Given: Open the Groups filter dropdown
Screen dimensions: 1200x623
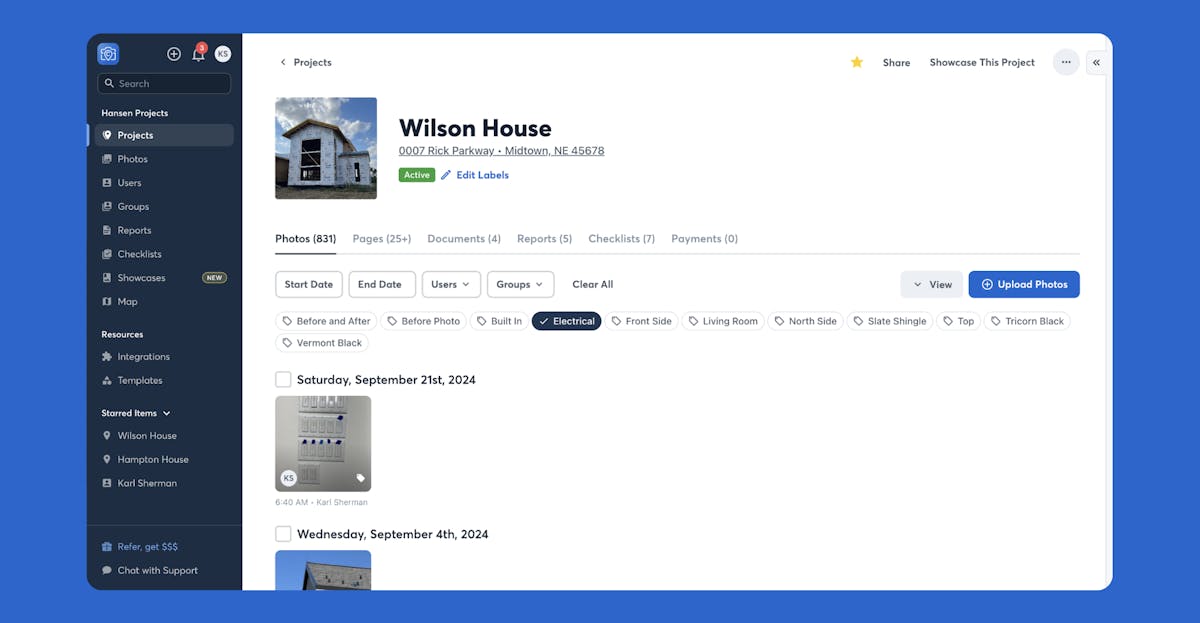Looking at the screenshot, I should click(520, 284).
